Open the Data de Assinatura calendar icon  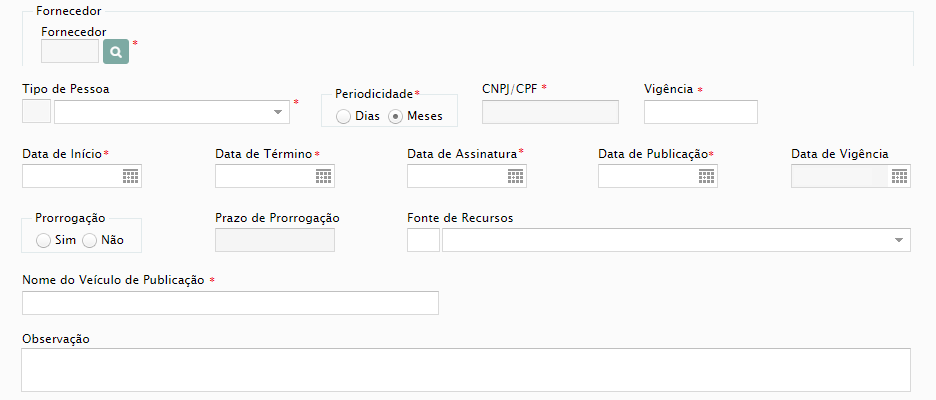(516, 176)
